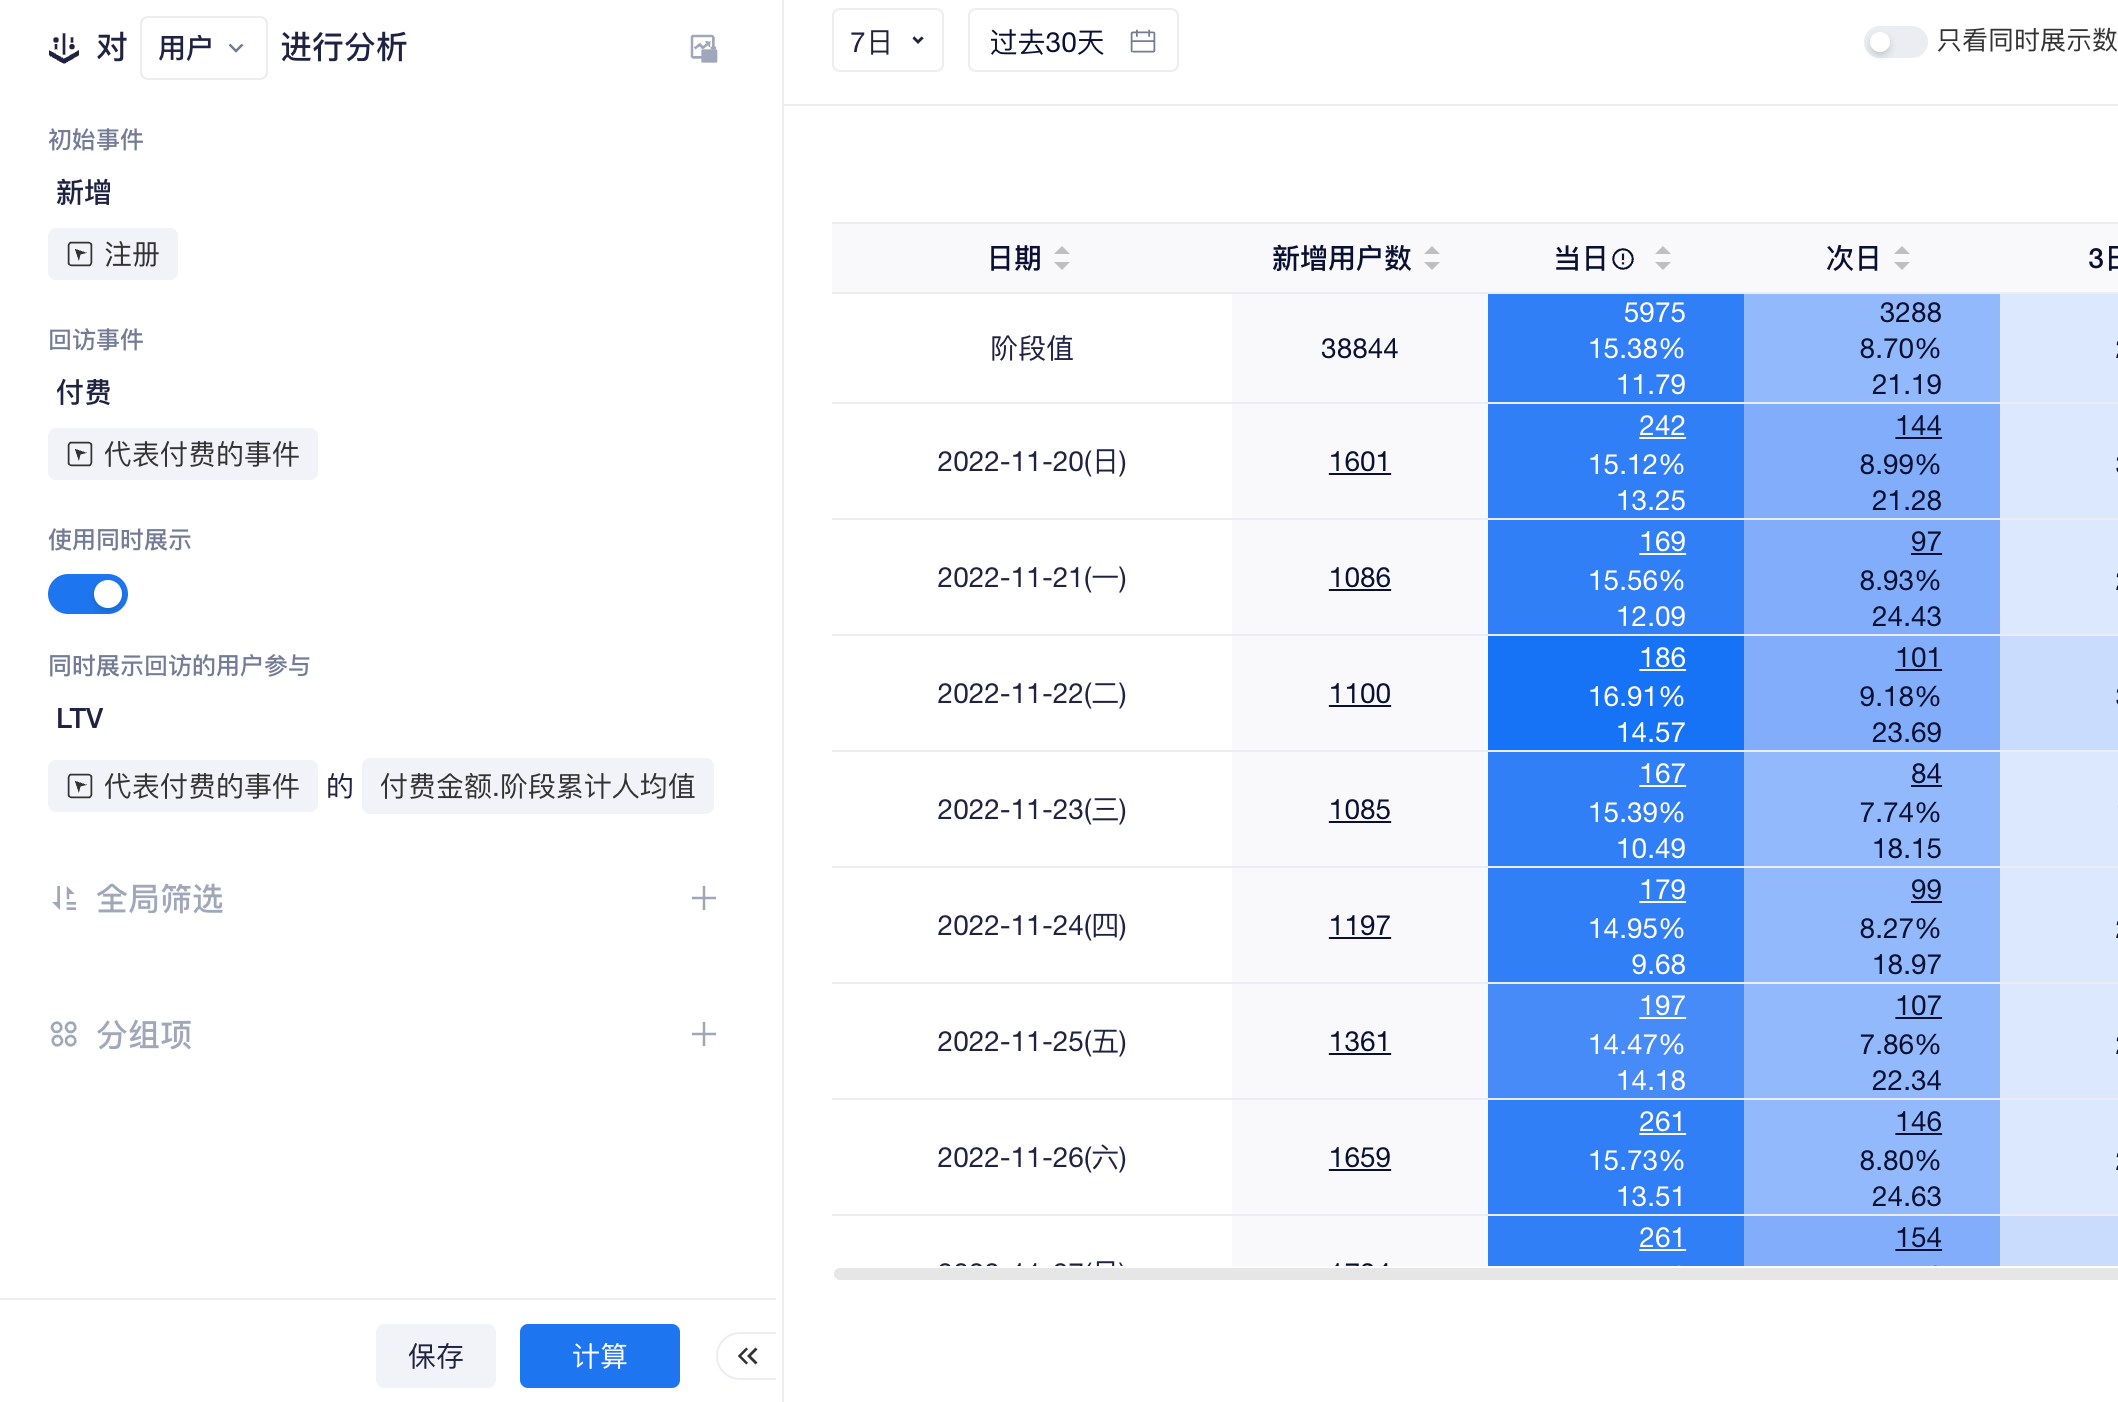Open new user count 1197 link
This screenshot has height=1402, width=2118.
(x=1359, y=926)
